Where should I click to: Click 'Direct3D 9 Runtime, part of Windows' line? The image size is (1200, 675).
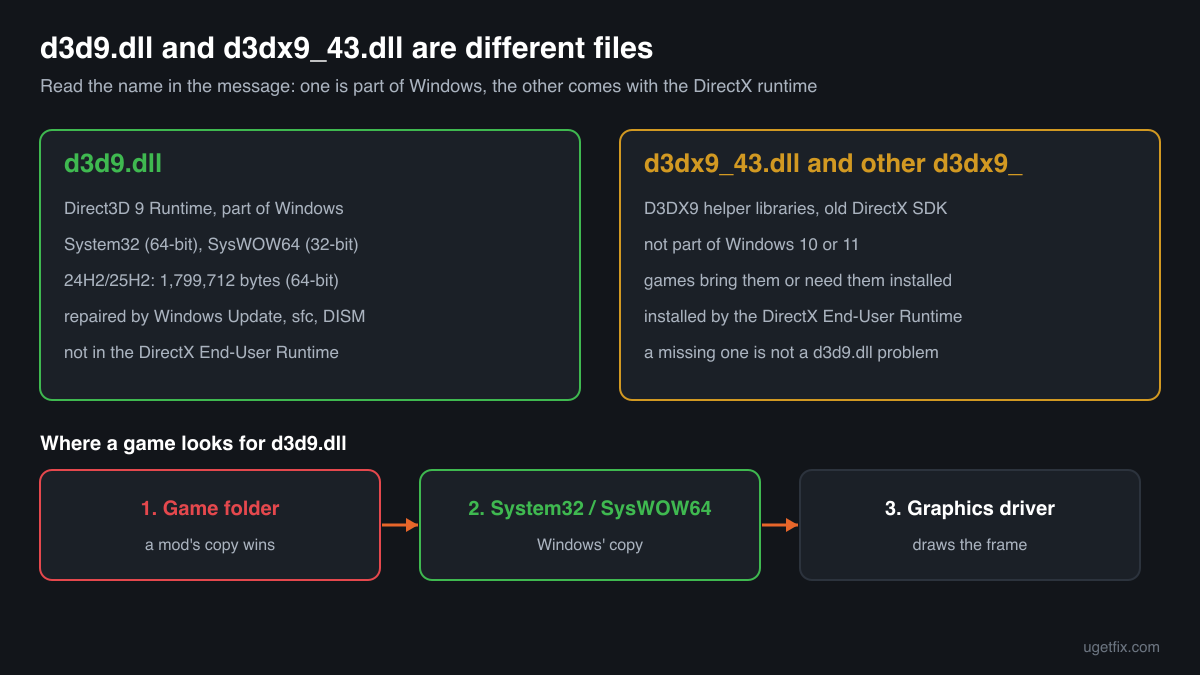[204, 209]
